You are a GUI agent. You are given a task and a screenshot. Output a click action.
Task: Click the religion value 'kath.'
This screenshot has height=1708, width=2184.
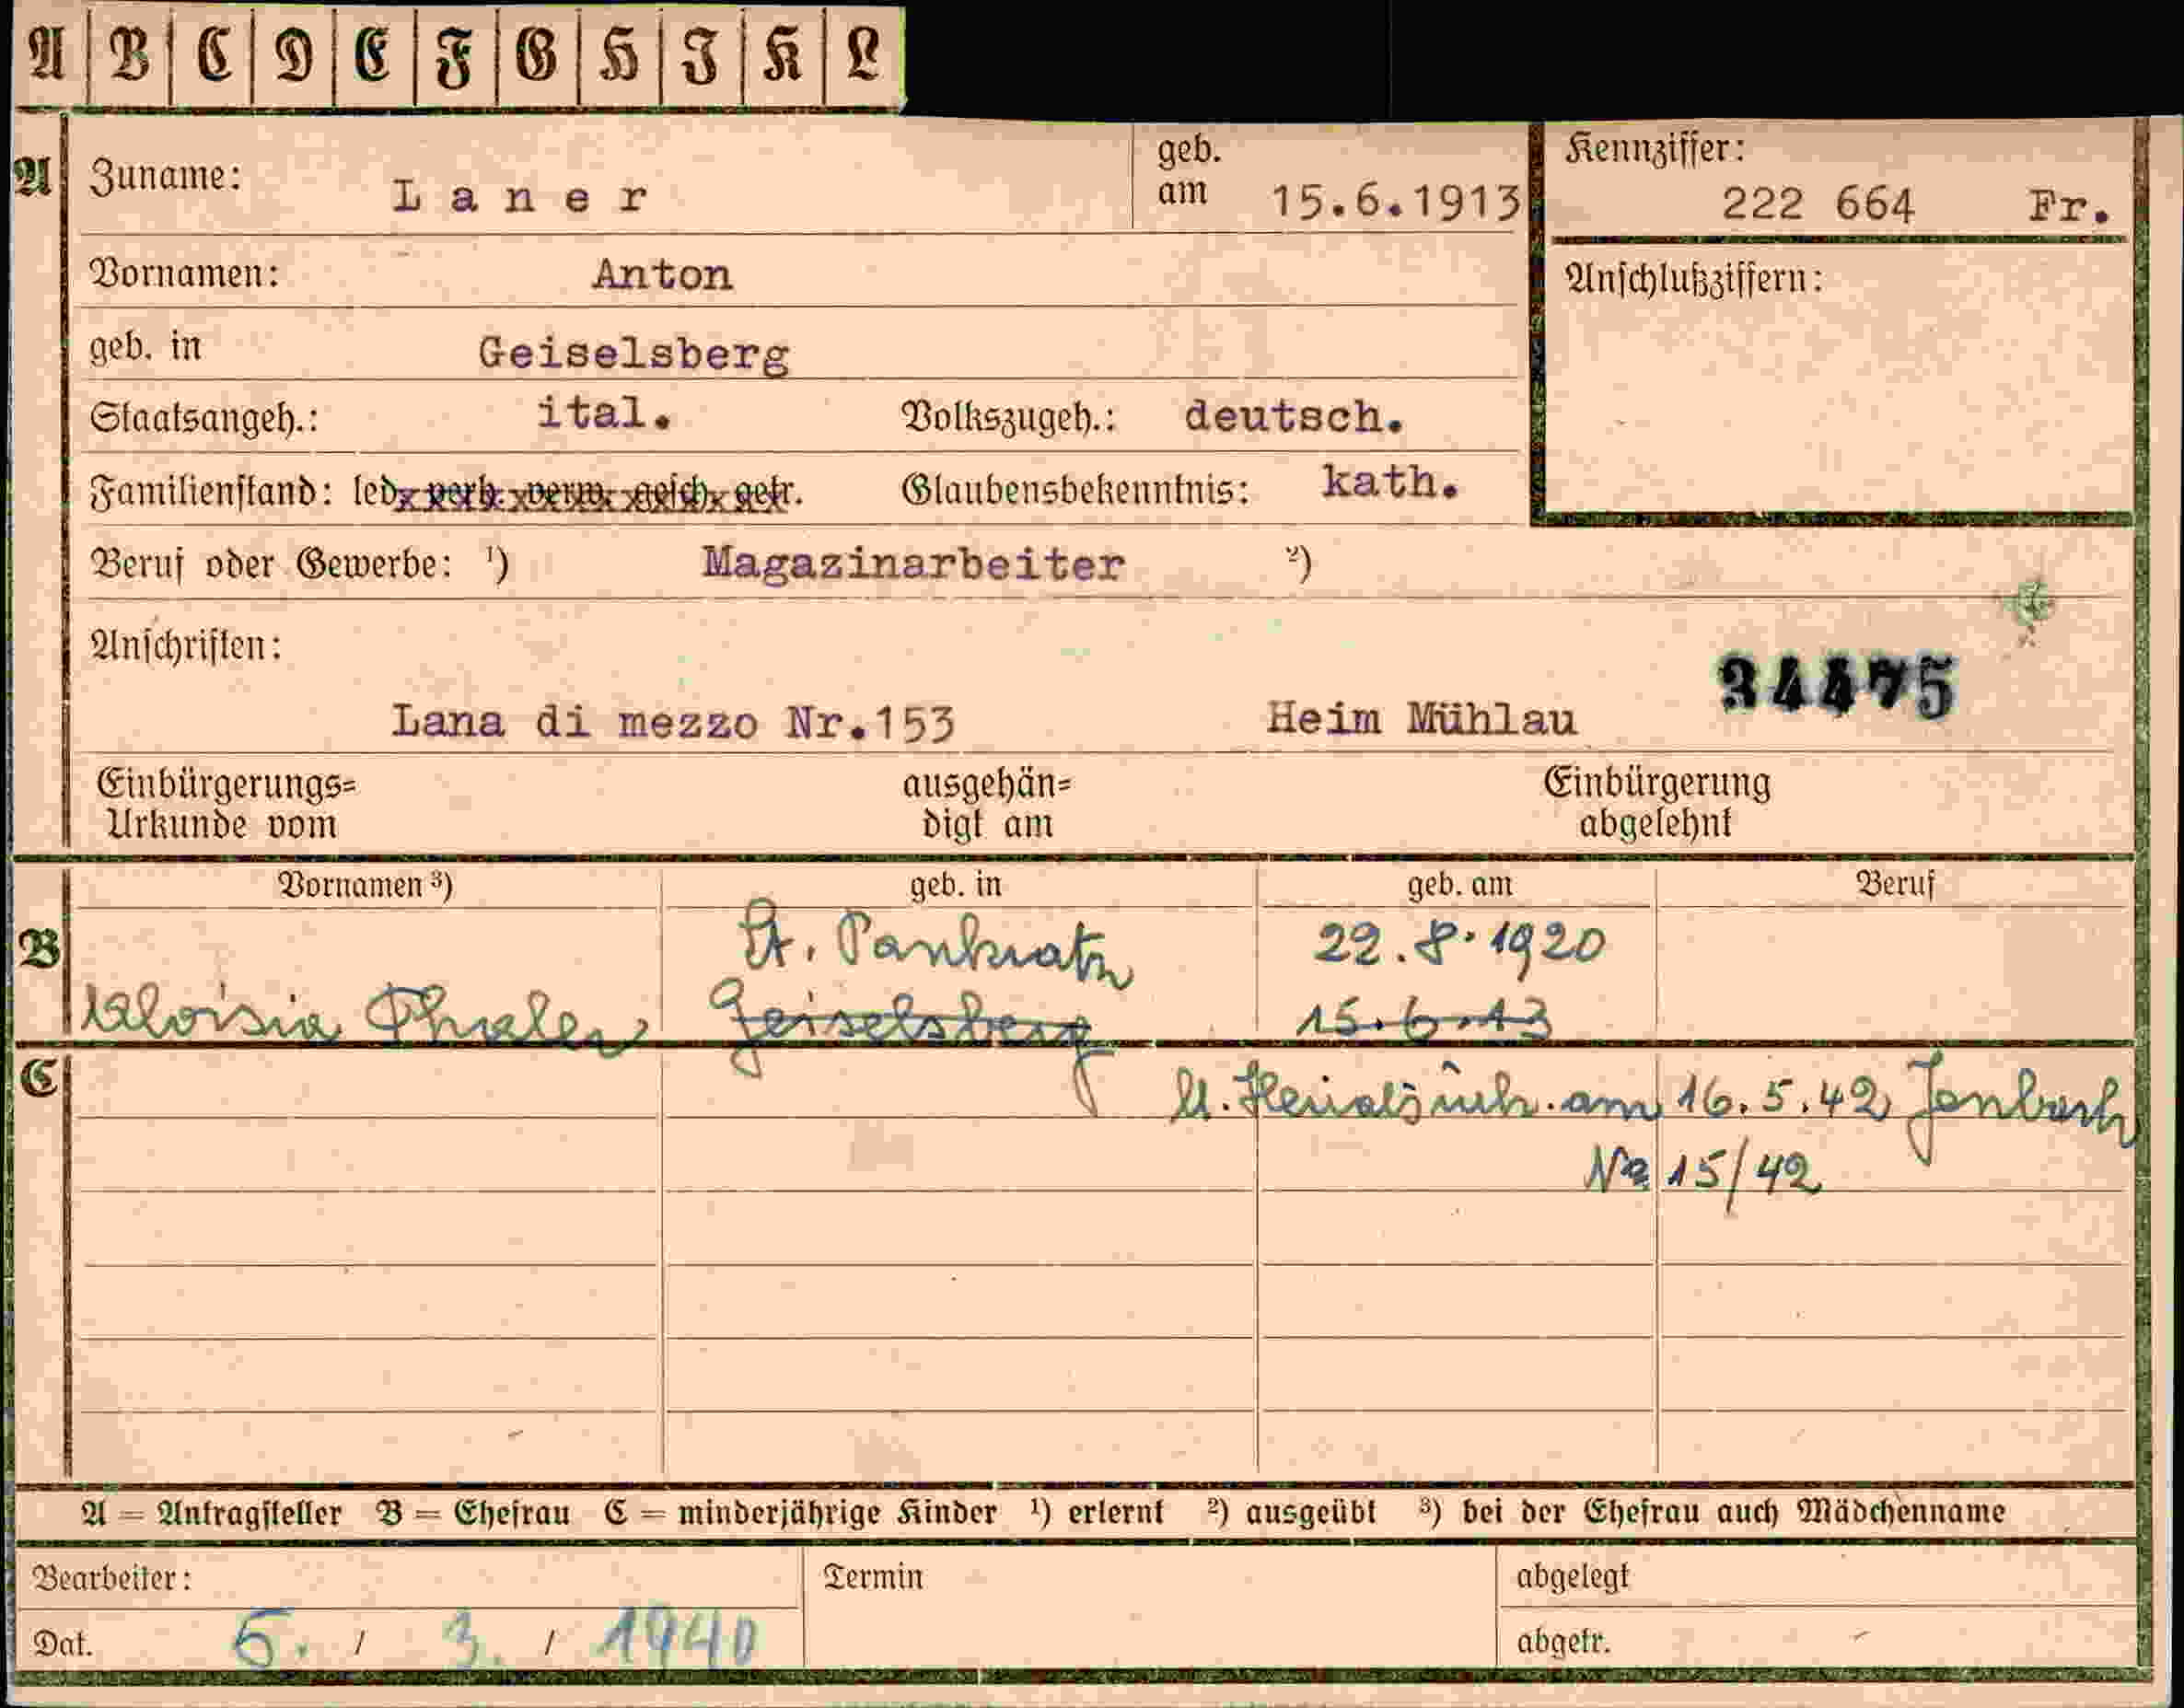tap(1391, 482)
